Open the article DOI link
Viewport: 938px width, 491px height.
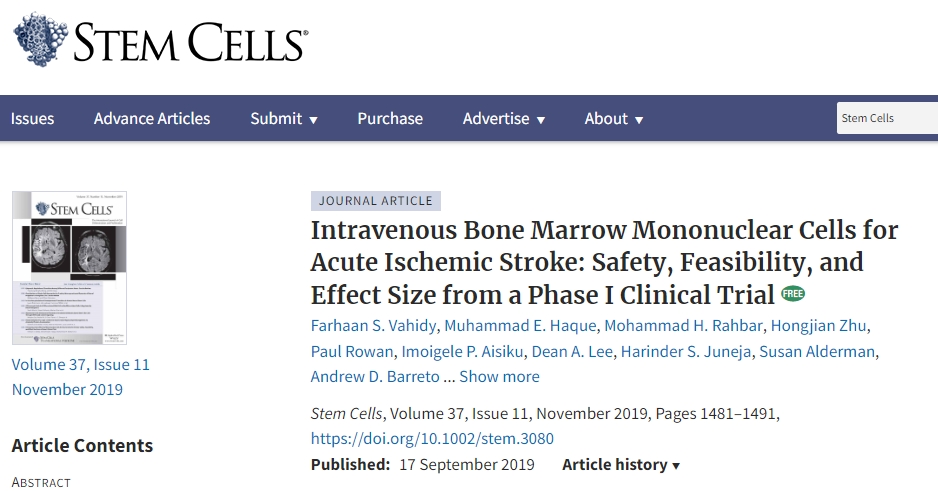point(432,438)
